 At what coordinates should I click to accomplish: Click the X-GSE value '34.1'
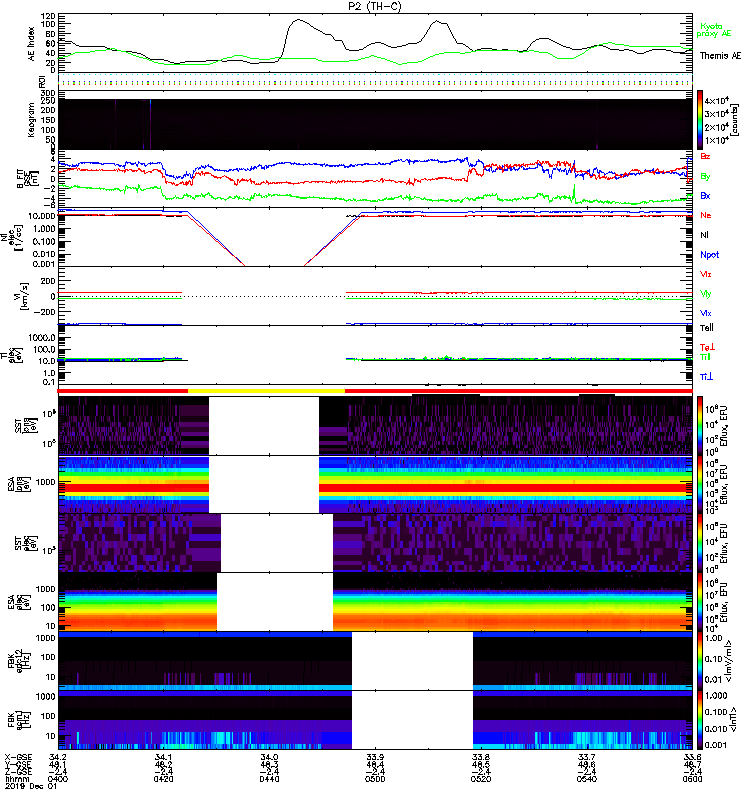[163, 757]
